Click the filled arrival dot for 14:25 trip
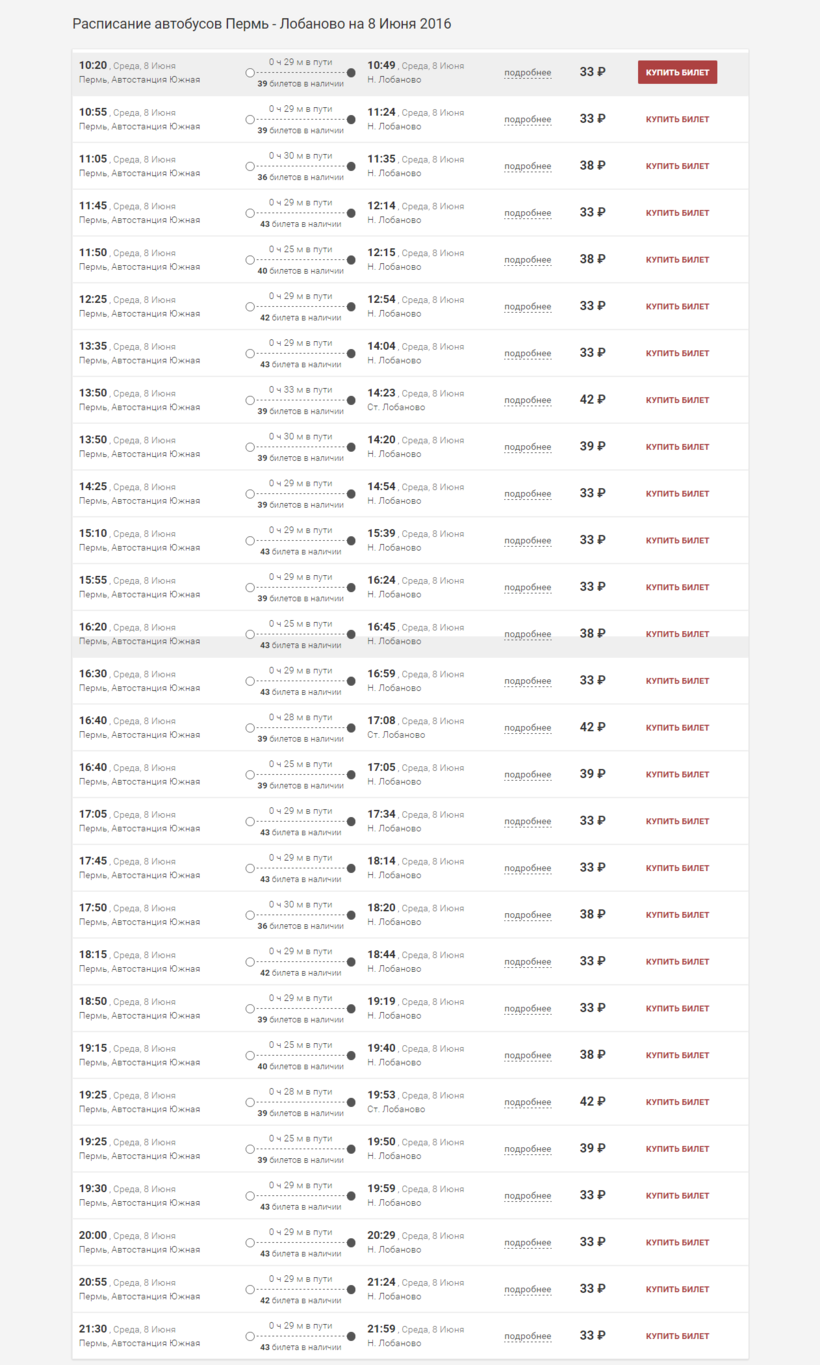Viewport: 820px width, 1365px height. pos(351,494)
